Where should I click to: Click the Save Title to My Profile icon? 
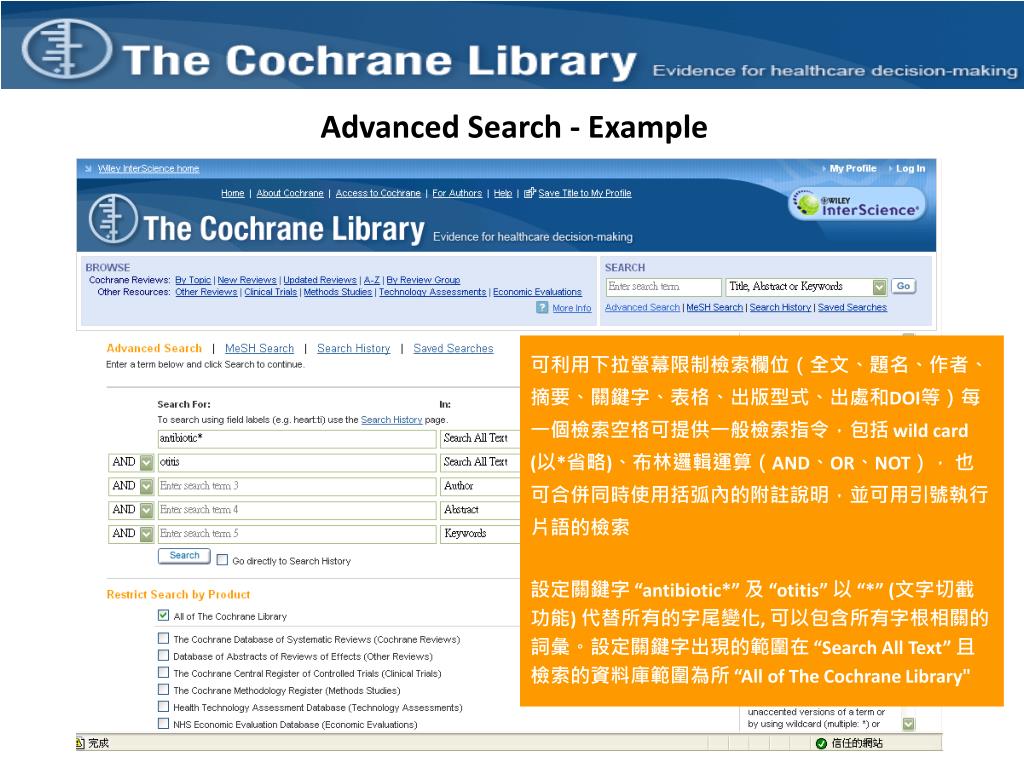click(x=530, y=193)
